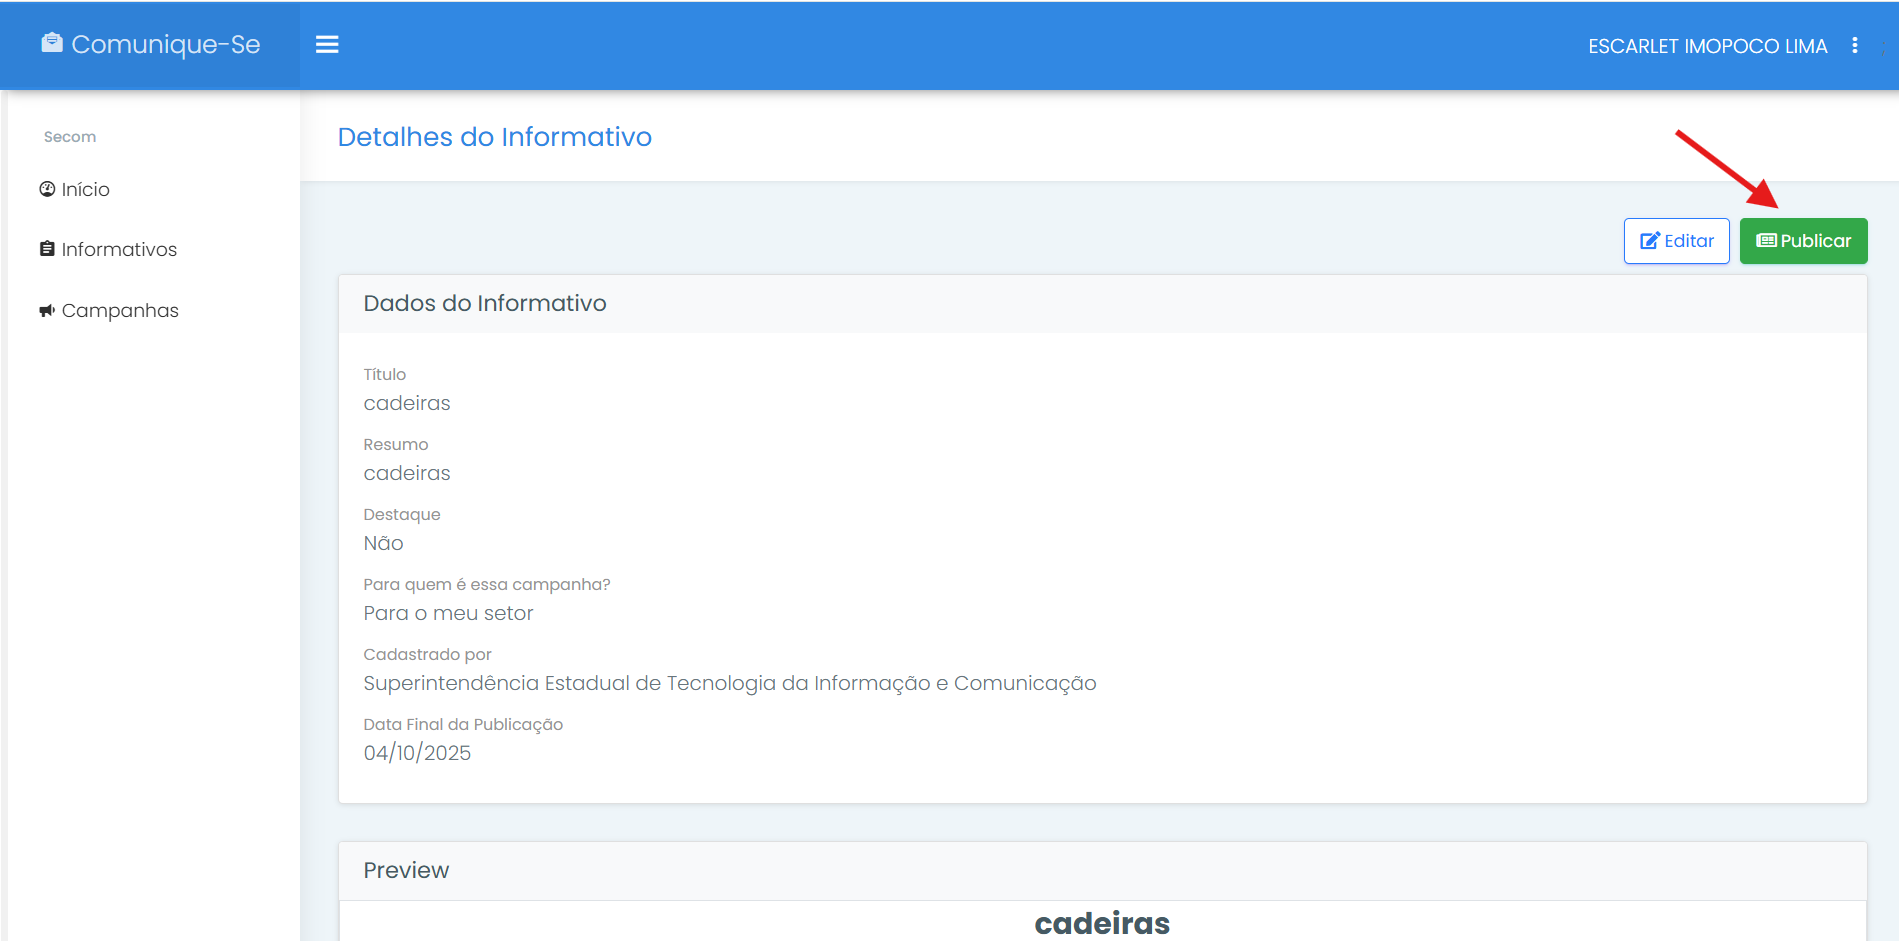
Task: Open the three-dot user options menu
Action: coord(1854,46)
